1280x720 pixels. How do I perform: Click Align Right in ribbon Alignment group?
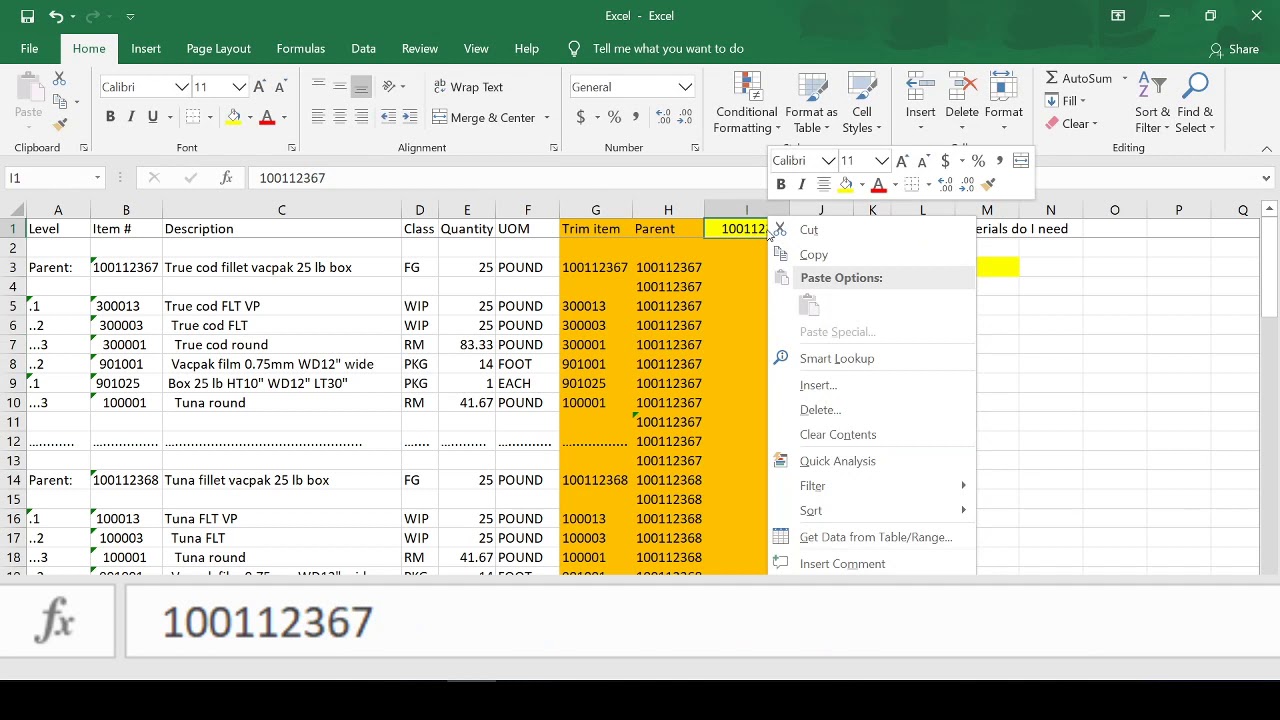[x=362, y=117]
